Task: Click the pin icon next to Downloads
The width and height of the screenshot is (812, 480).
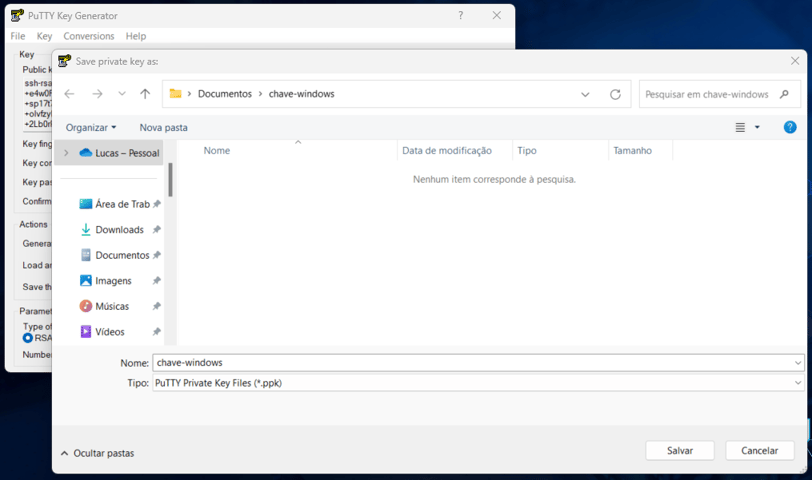Action: point(156,229)
